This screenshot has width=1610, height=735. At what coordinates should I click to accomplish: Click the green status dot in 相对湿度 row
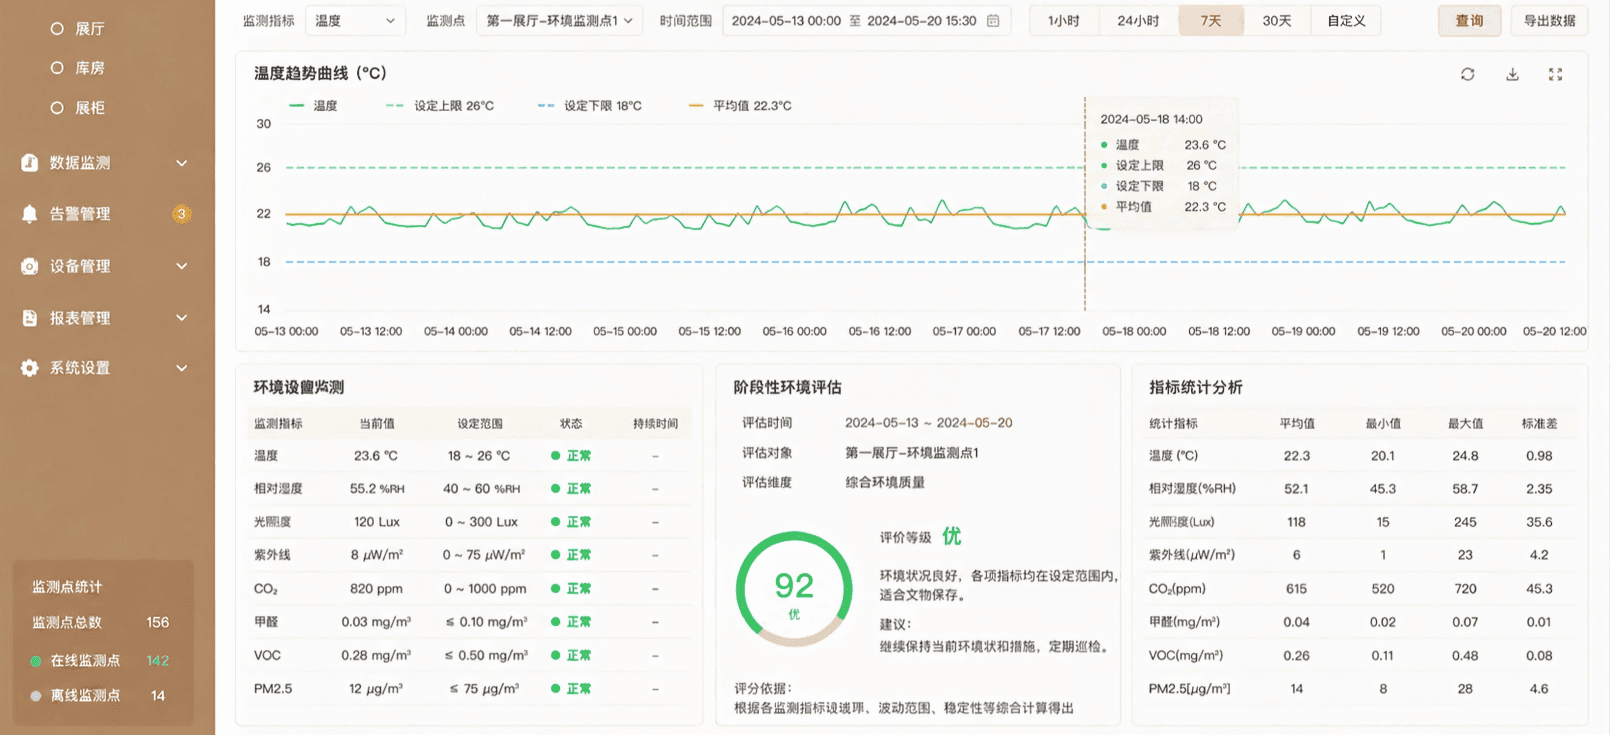coord(555,489)
